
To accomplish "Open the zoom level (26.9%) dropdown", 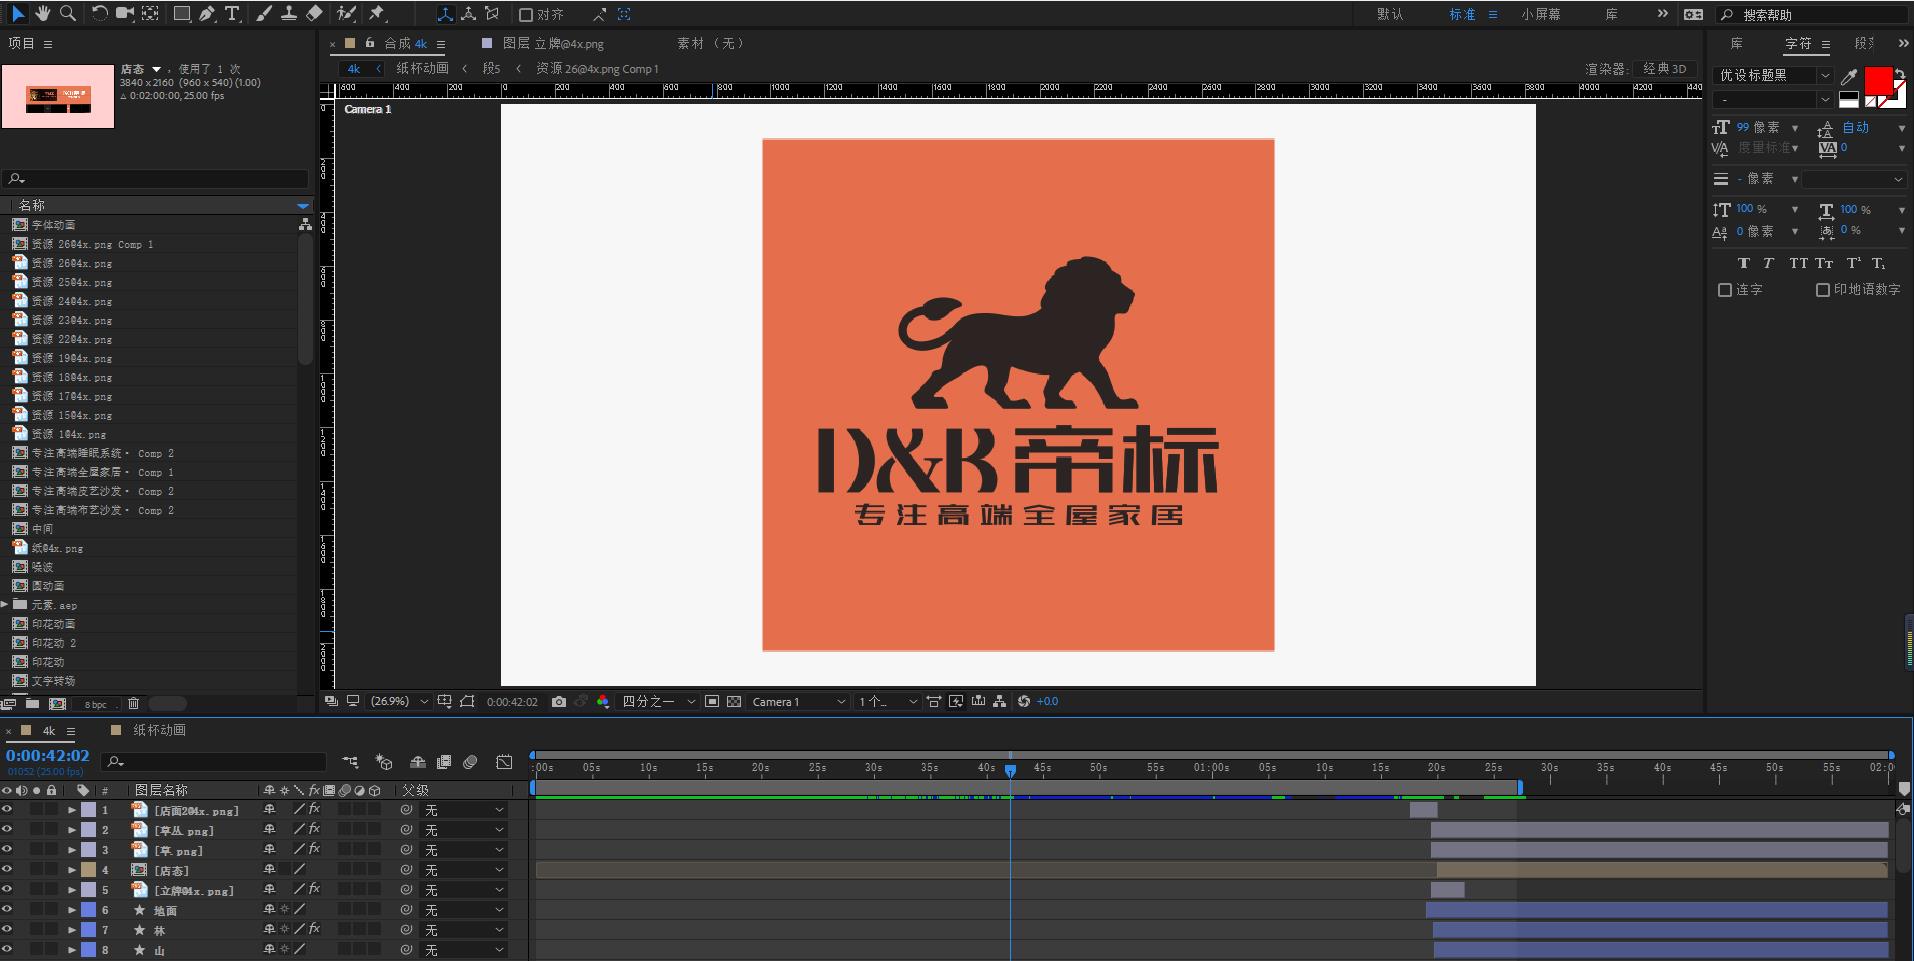I will [x=399, y=702].
